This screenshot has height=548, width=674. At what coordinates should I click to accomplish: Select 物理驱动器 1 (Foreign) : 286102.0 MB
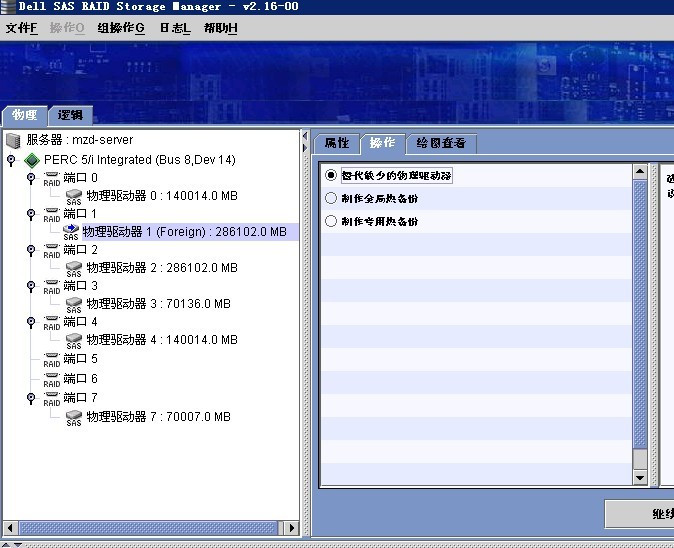click(184, 232)
